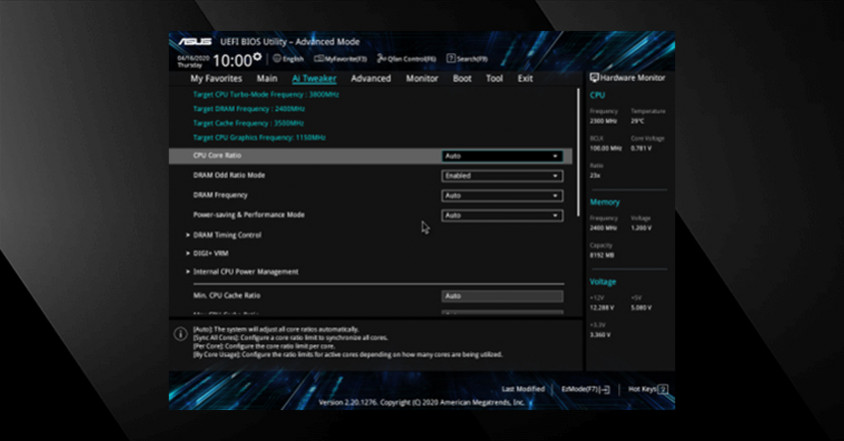Open the DRAM Odd Ratio Mode dropdown
The height and width of the screenshot is (441, 844).
pyautogui.click(x=502, y=176)
